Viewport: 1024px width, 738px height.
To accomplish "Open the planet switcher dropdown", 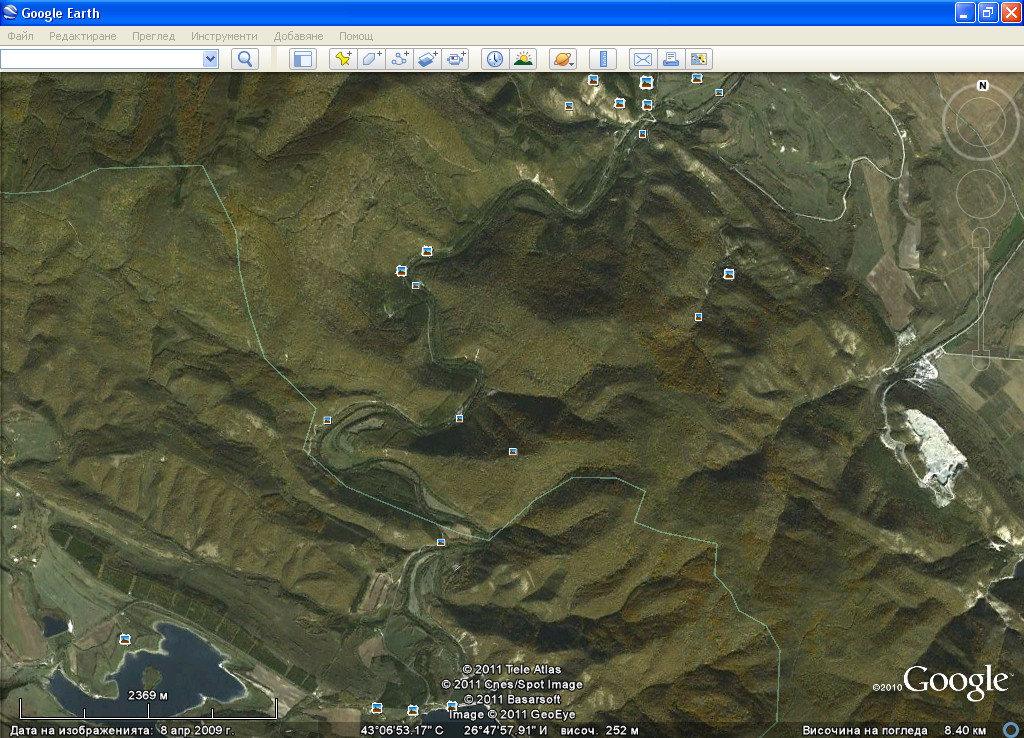I will [x=563, y=59].
